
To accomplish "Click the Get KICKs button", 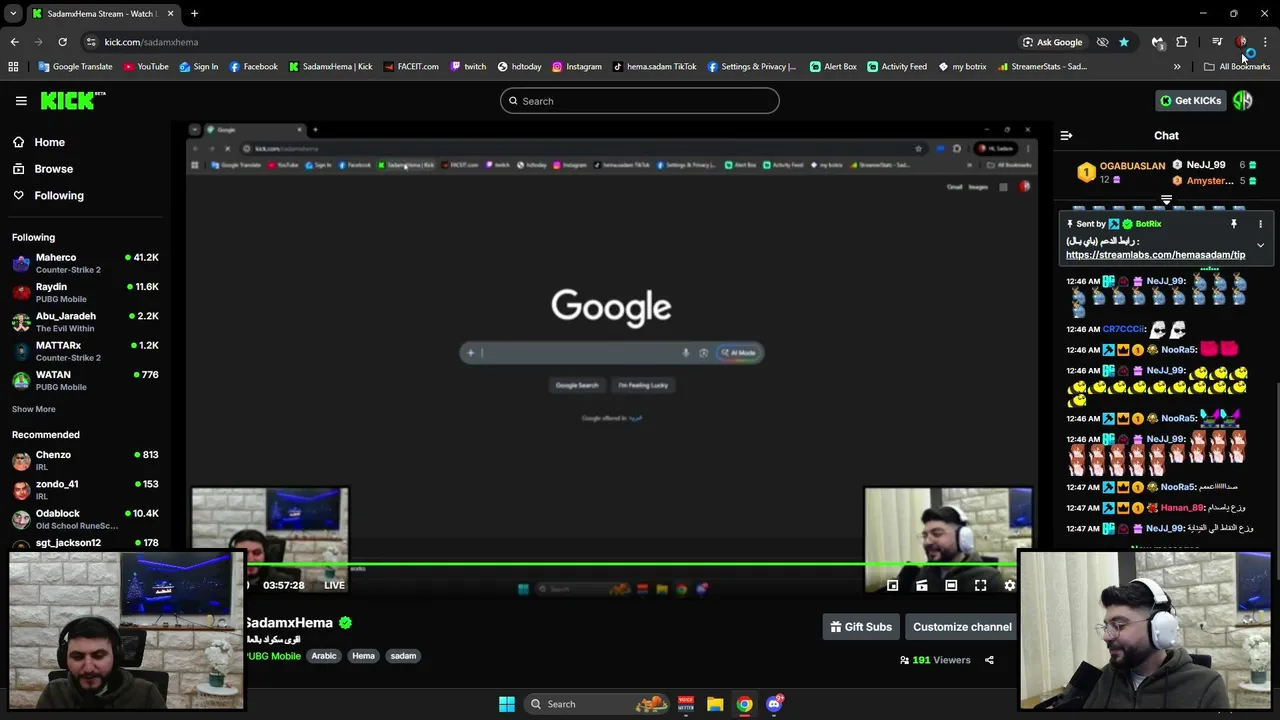I will 1190,101.
